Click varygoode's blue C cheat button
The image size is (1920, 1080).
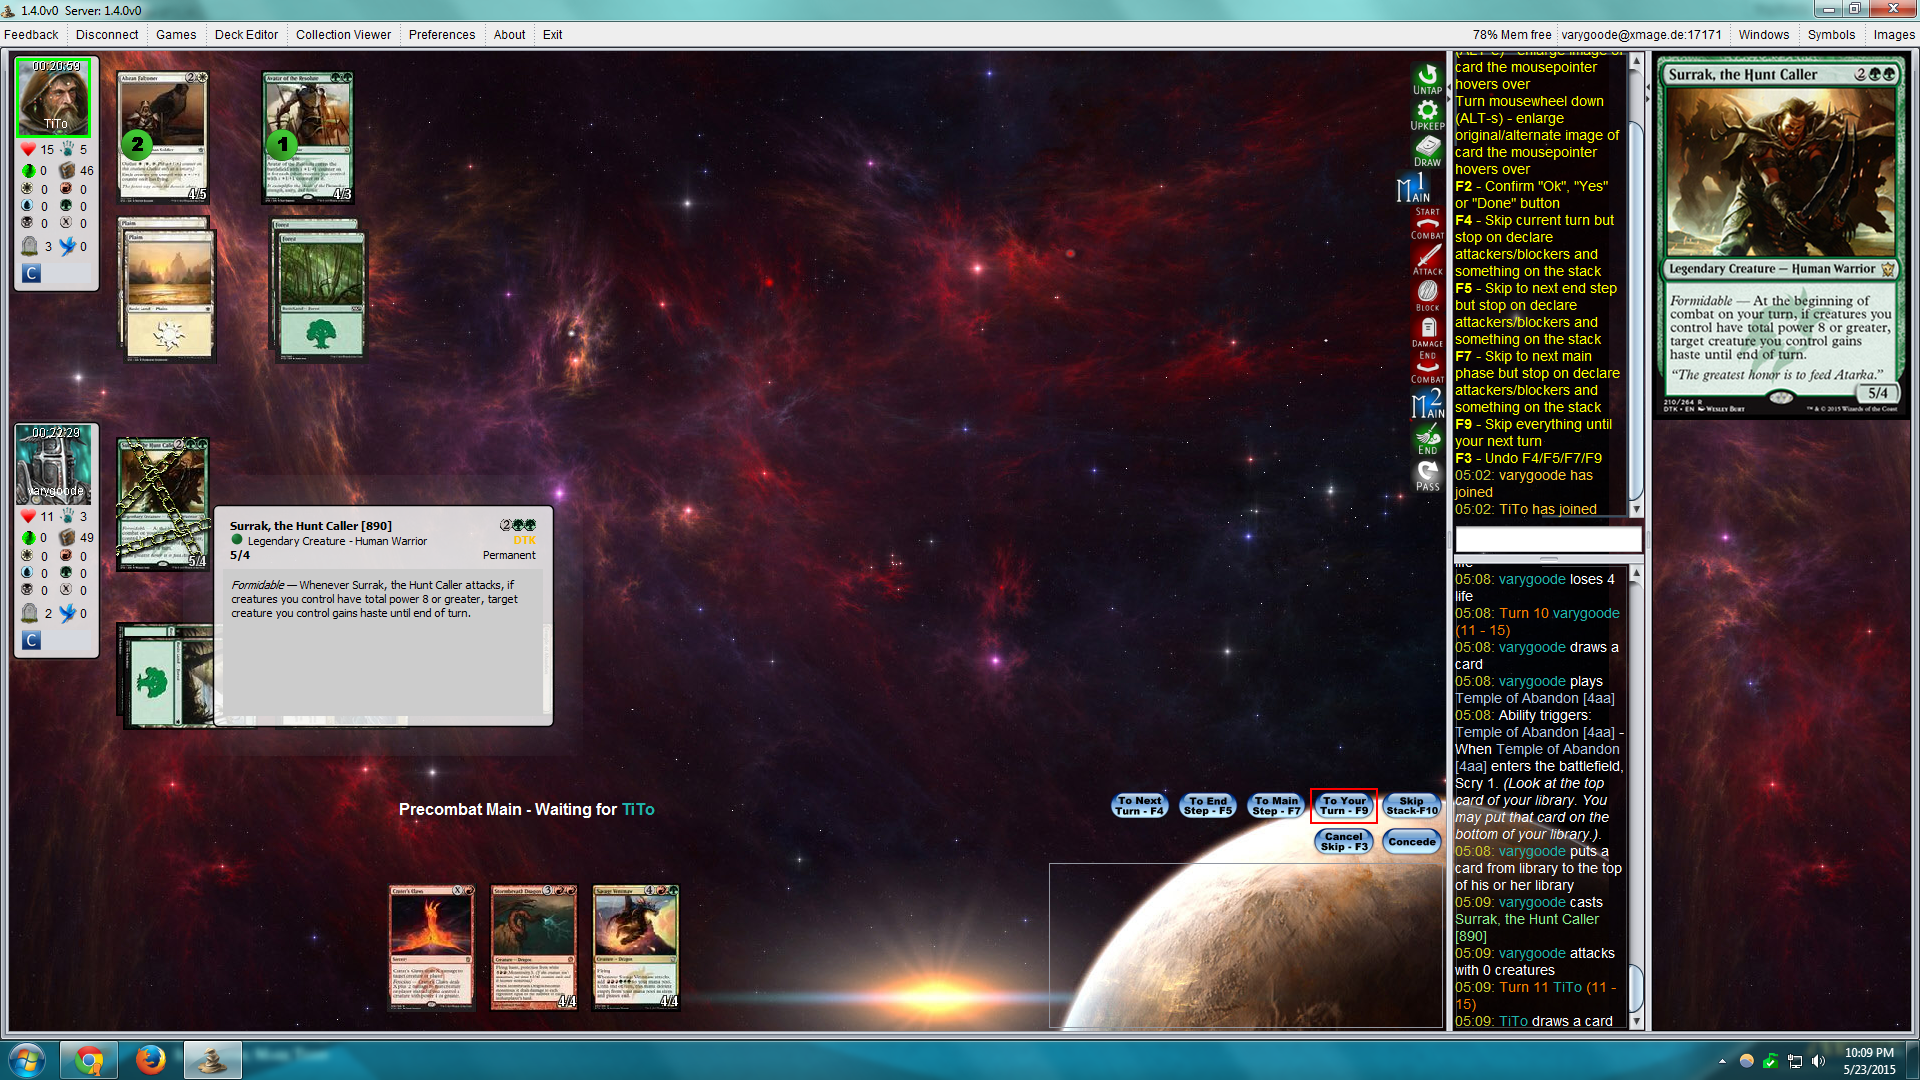(31, 640)
